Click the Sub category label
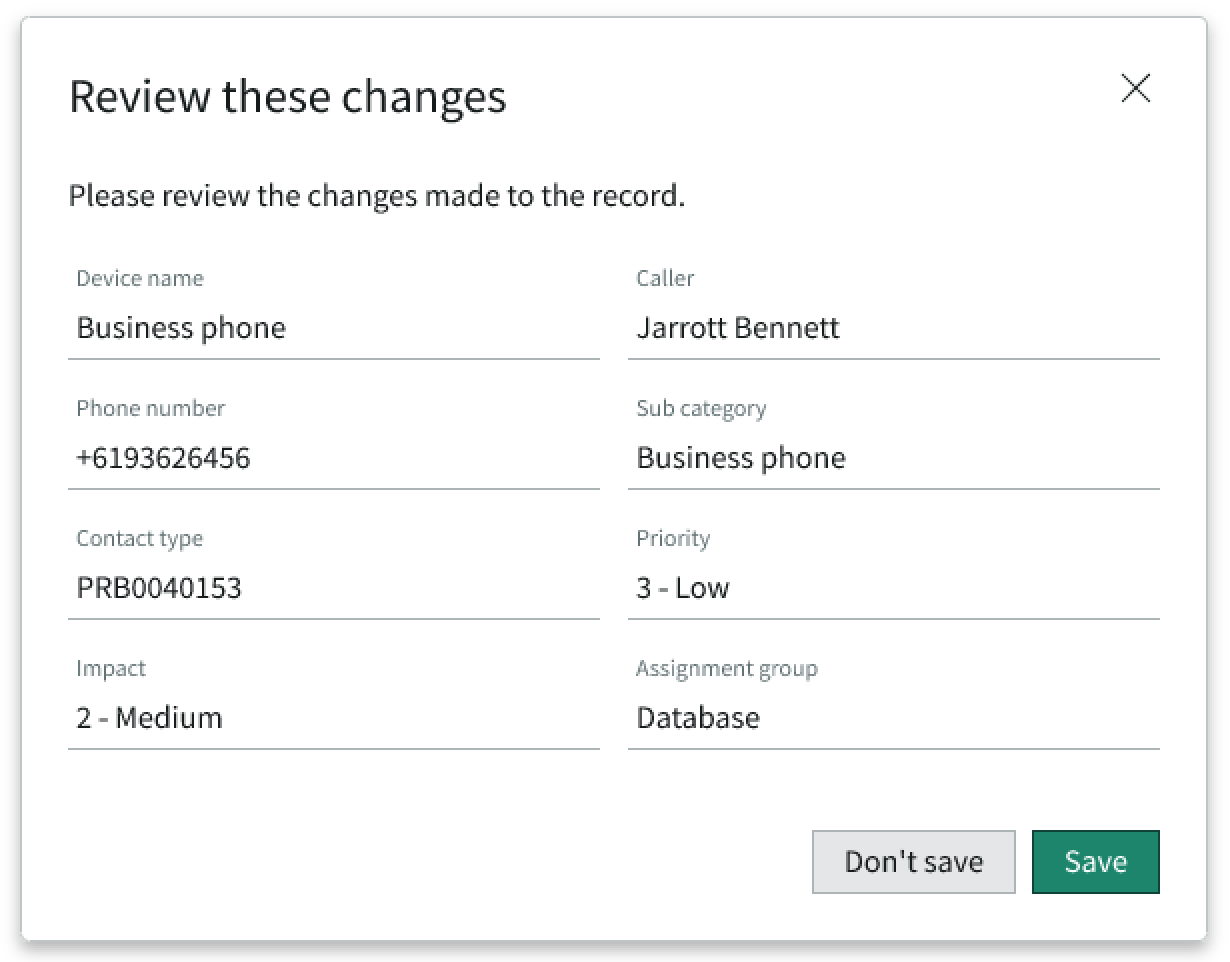The image size is (1230, 962). click(x=701, y=408)
